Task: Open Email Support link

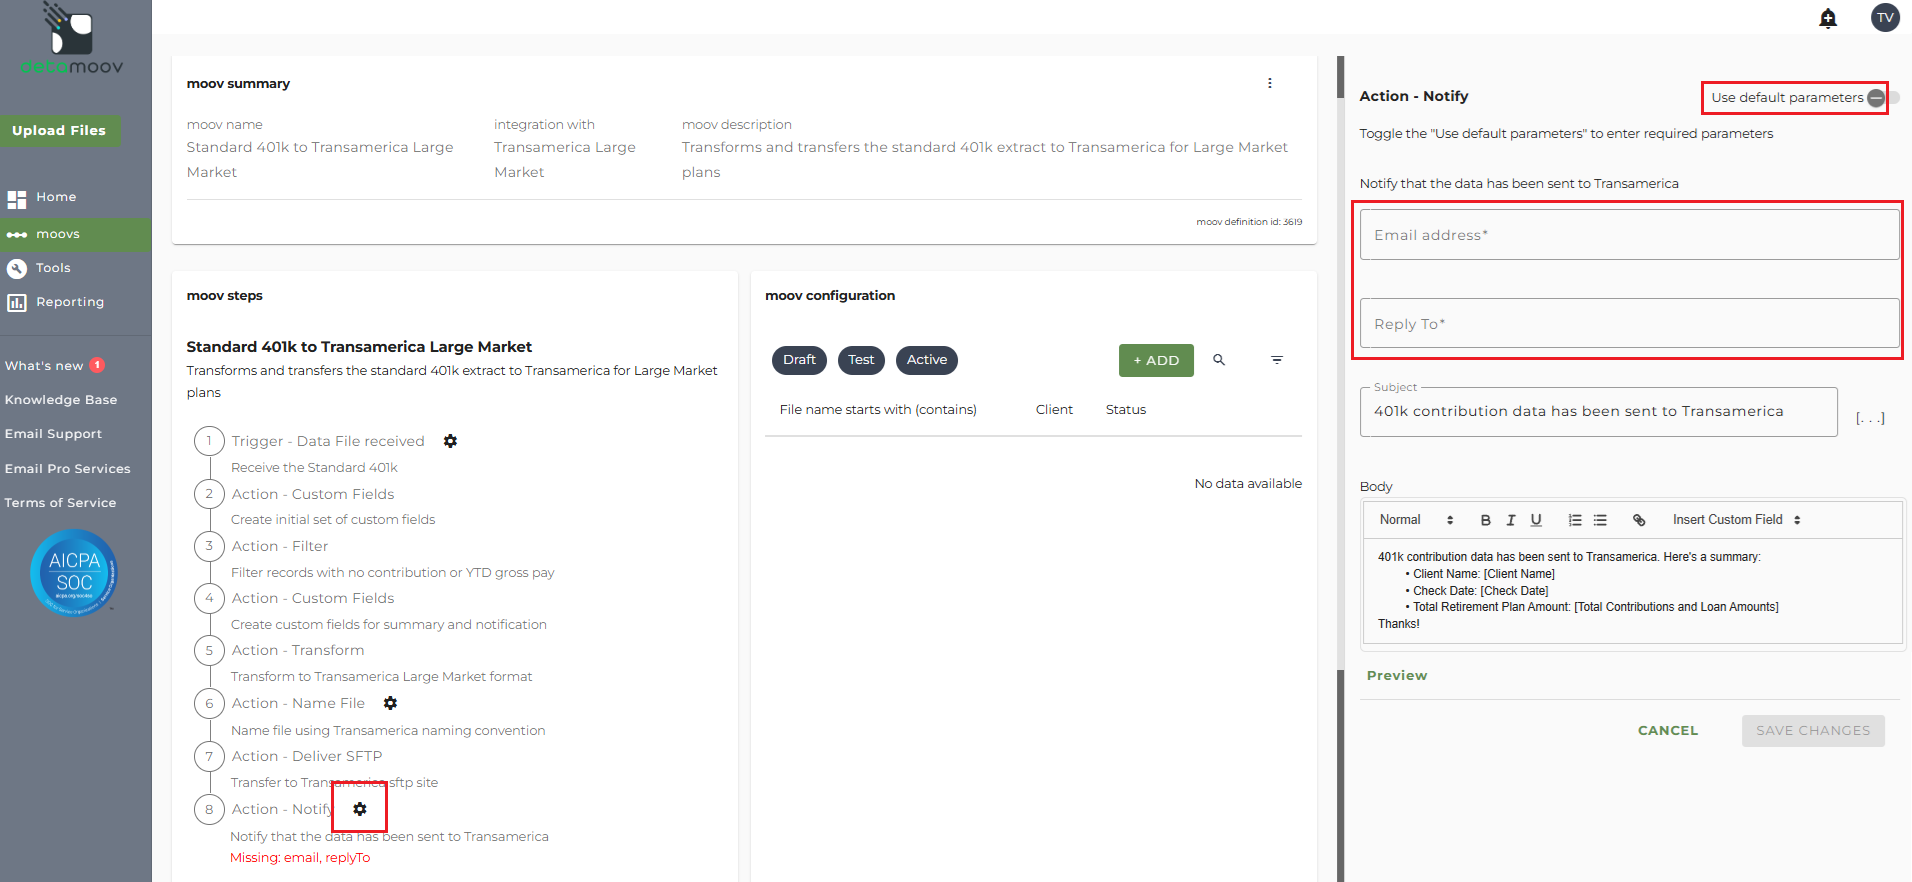Action: 53,434
